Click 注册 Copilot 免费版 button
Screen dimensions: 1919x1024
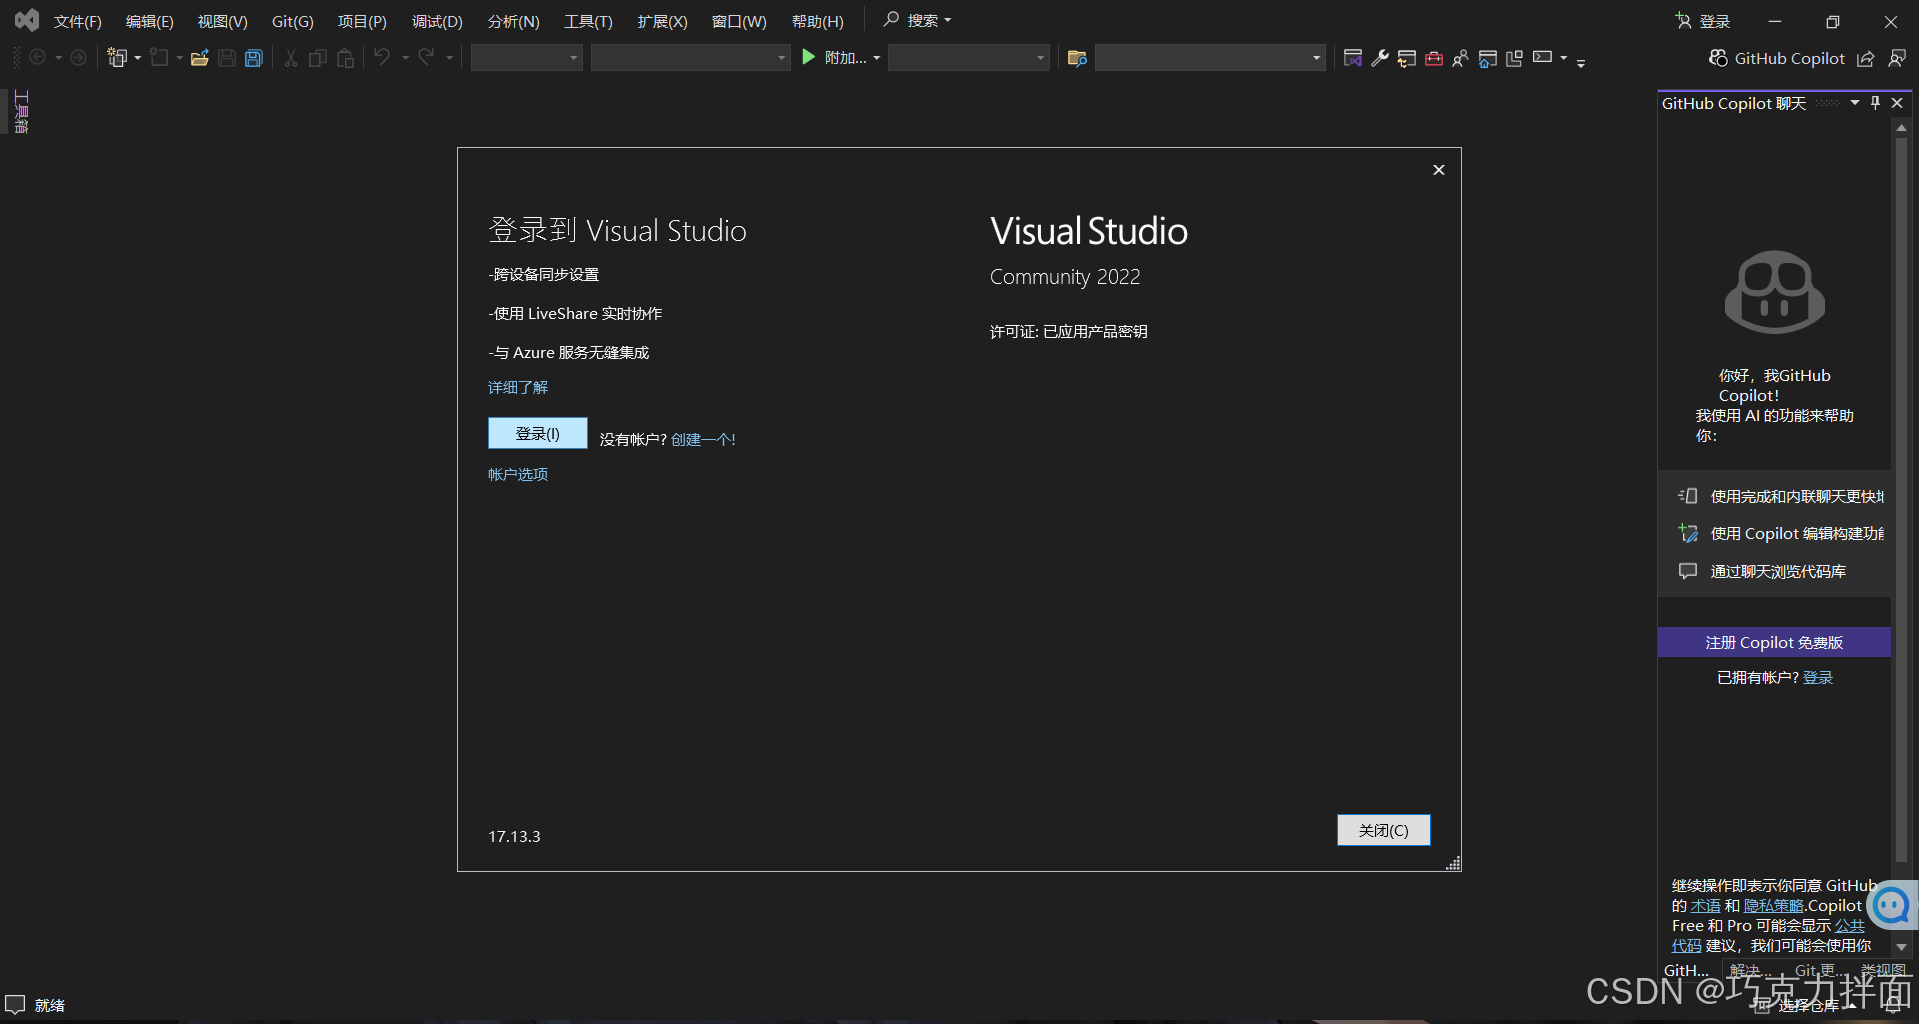tap(1774, 642)
